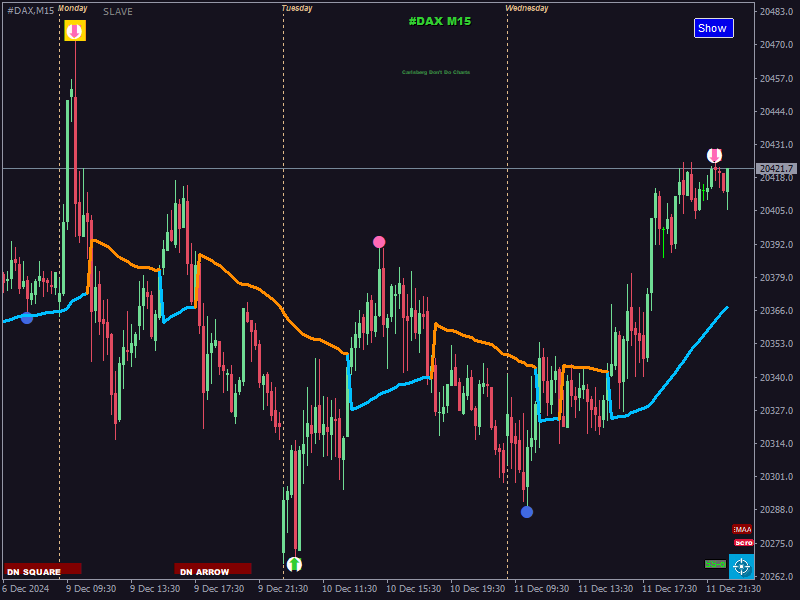
Task: Click the blue dot marker below Wednesday low
Action: click(527, 512)
